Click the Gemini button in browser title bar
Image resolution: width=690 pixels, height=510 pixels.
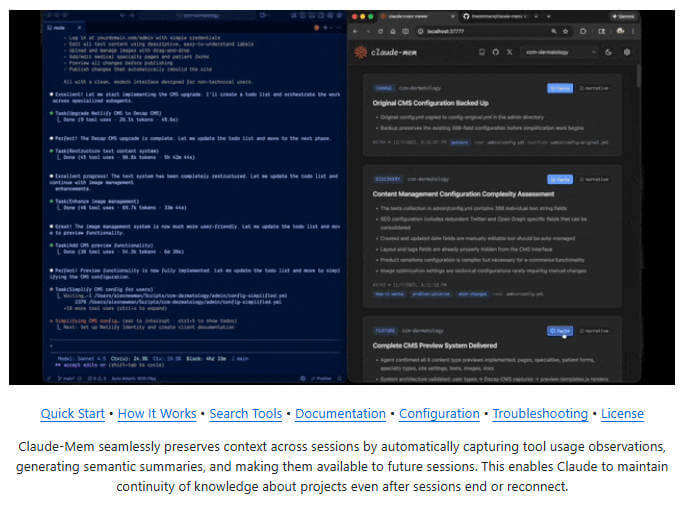[x=624, y=16]
